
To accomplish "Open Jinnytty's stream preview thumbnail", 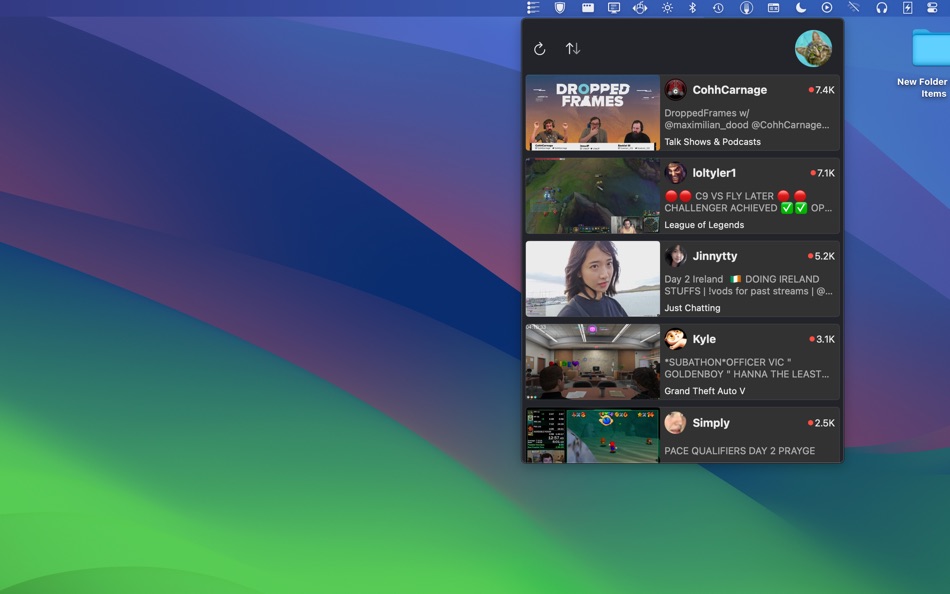I will click(592, 278).
